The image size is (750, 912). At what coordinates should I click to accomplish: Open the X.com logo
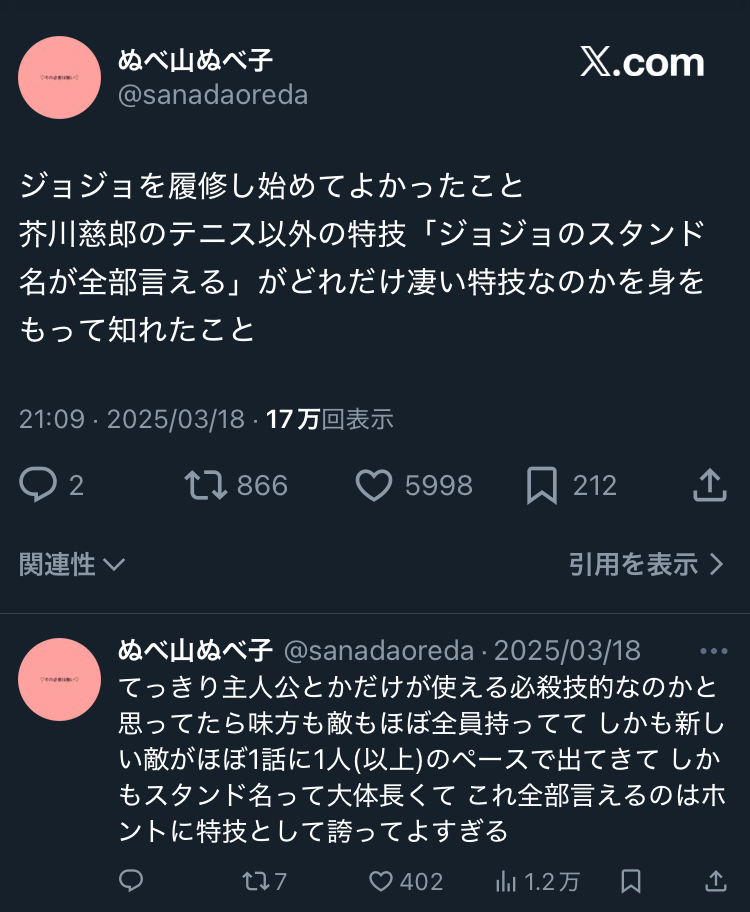(642, 63)
